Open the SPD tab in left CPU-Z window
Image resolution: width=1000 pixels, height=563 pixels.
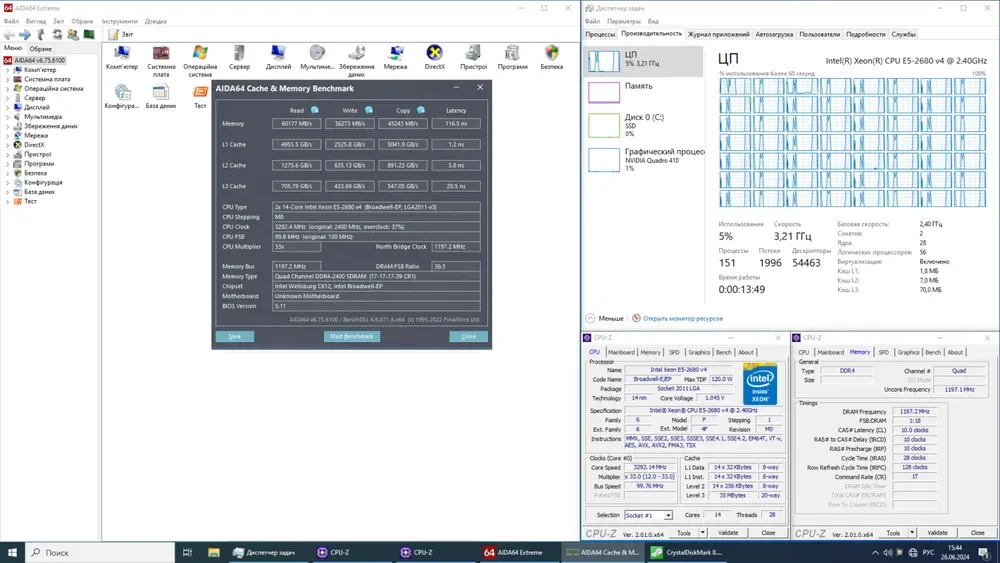pyautogui.click(x=674, y=352)
